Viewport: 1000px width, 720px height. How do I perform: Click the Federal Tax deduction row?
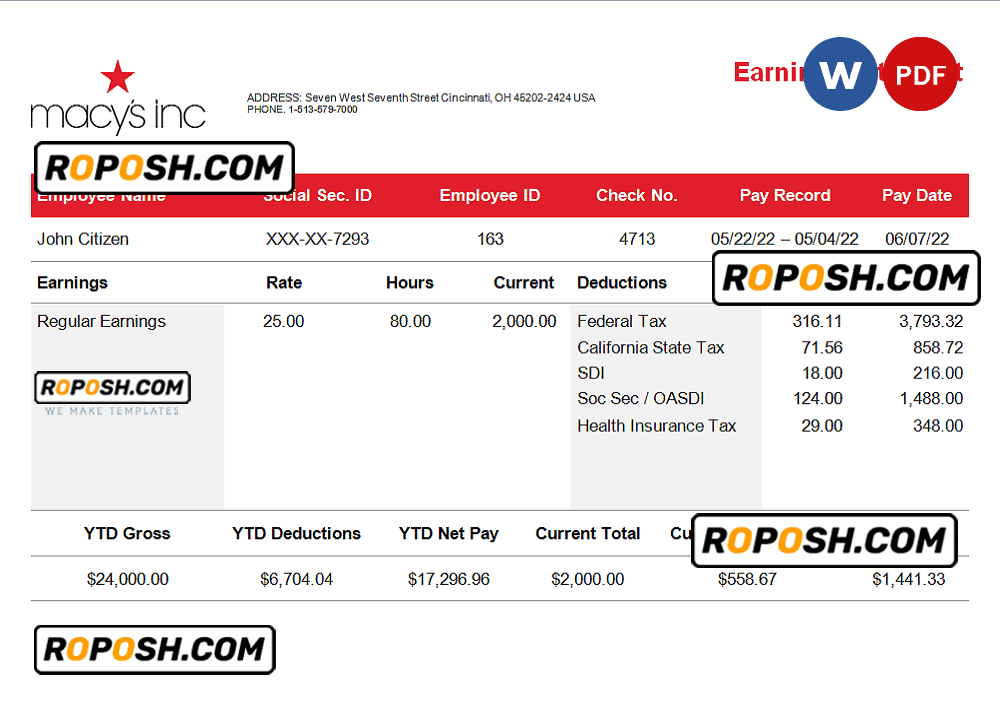[622, 321]
